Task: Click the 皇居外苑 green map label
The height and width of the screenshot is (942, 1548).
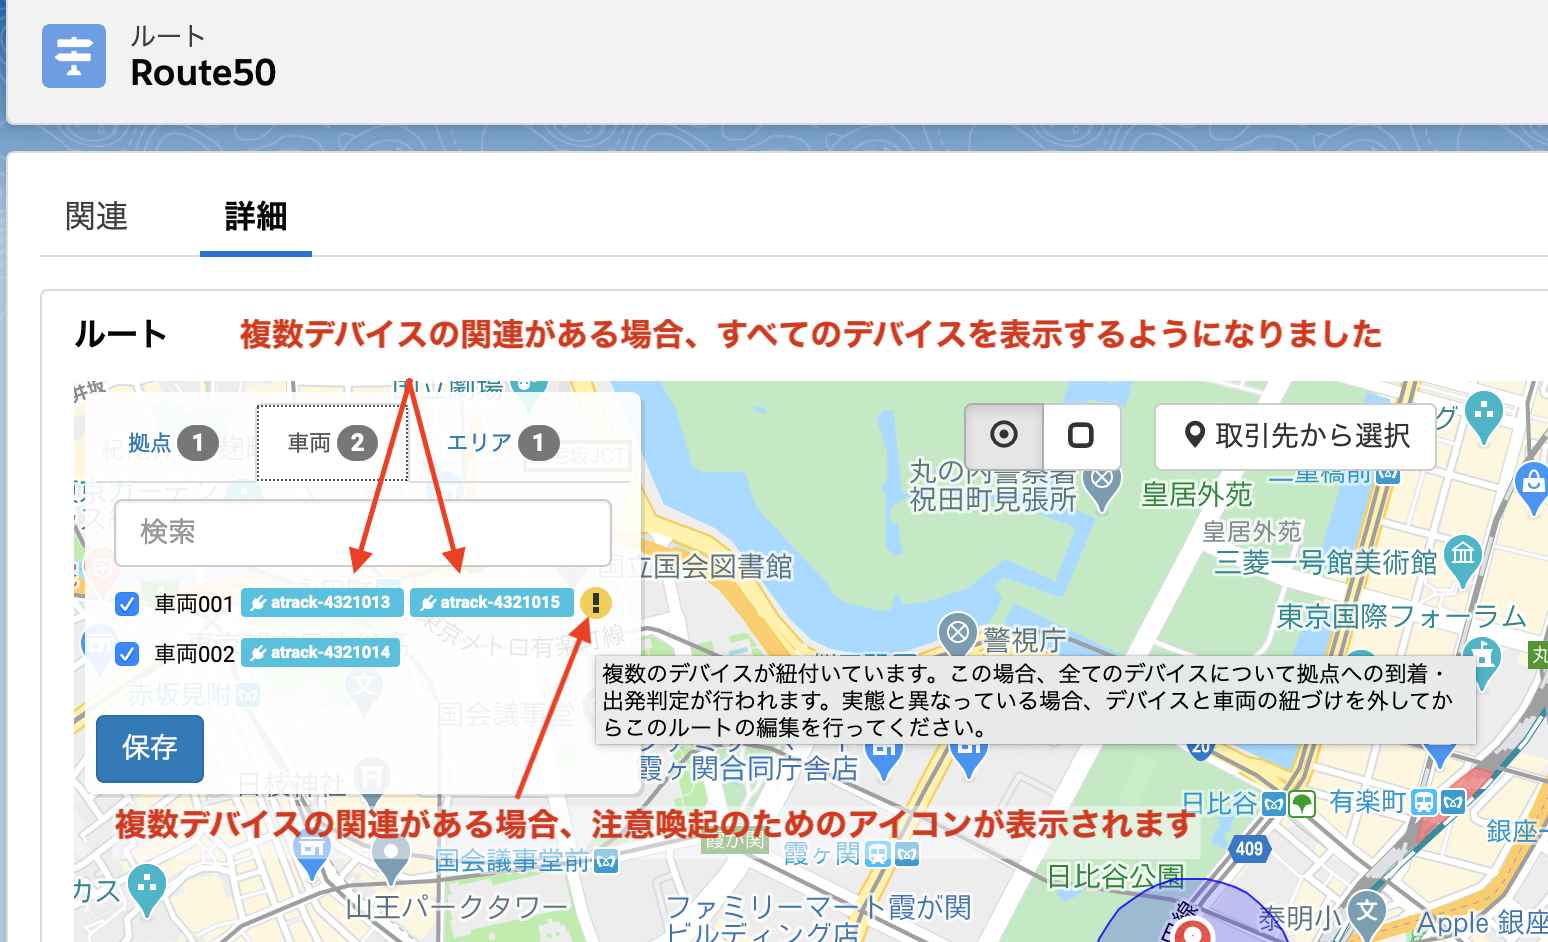Action: (x=1196, y=494)
